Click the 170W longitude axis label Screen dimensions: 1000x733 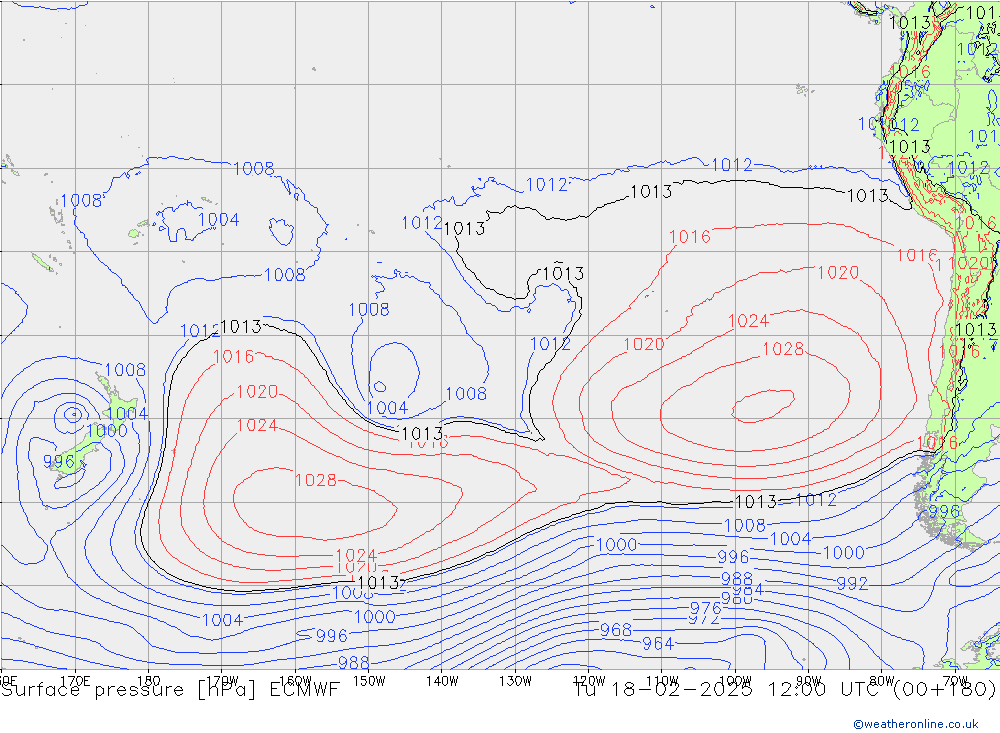(x=222, y=680)
